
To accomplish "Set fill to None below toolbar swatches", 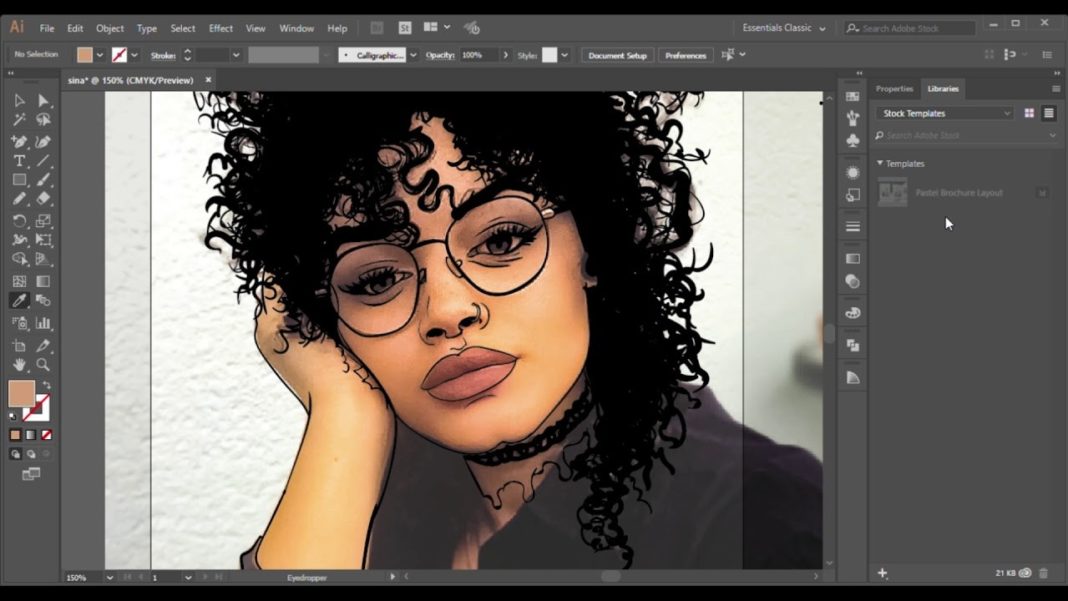I will click(45, 434).
